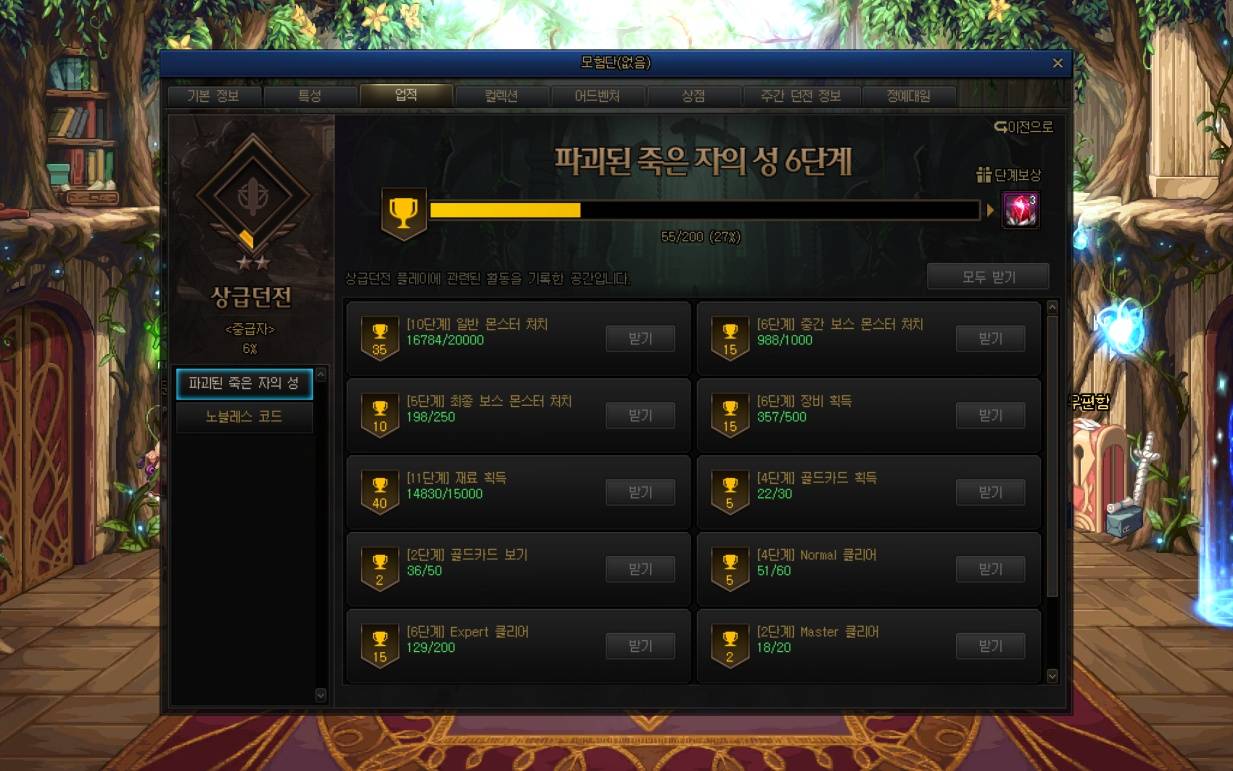1233x771 pixels.
Task: Click the large gold trophy beside the progress bar
Action: [404, 213]
